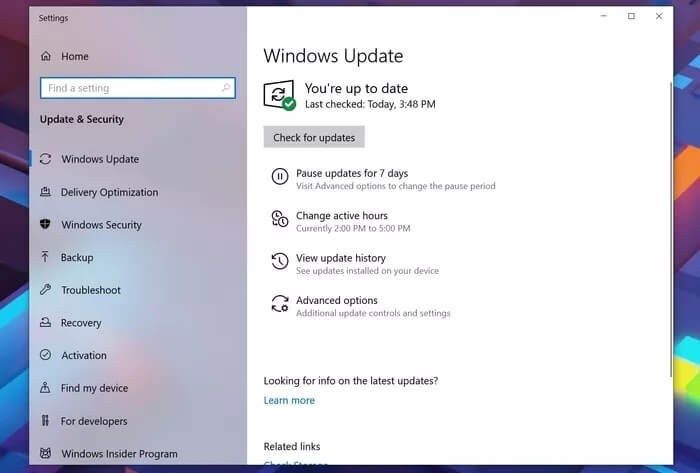Click the Recovery sidebar icon
The image size is (700, 473).
point(46,322)
